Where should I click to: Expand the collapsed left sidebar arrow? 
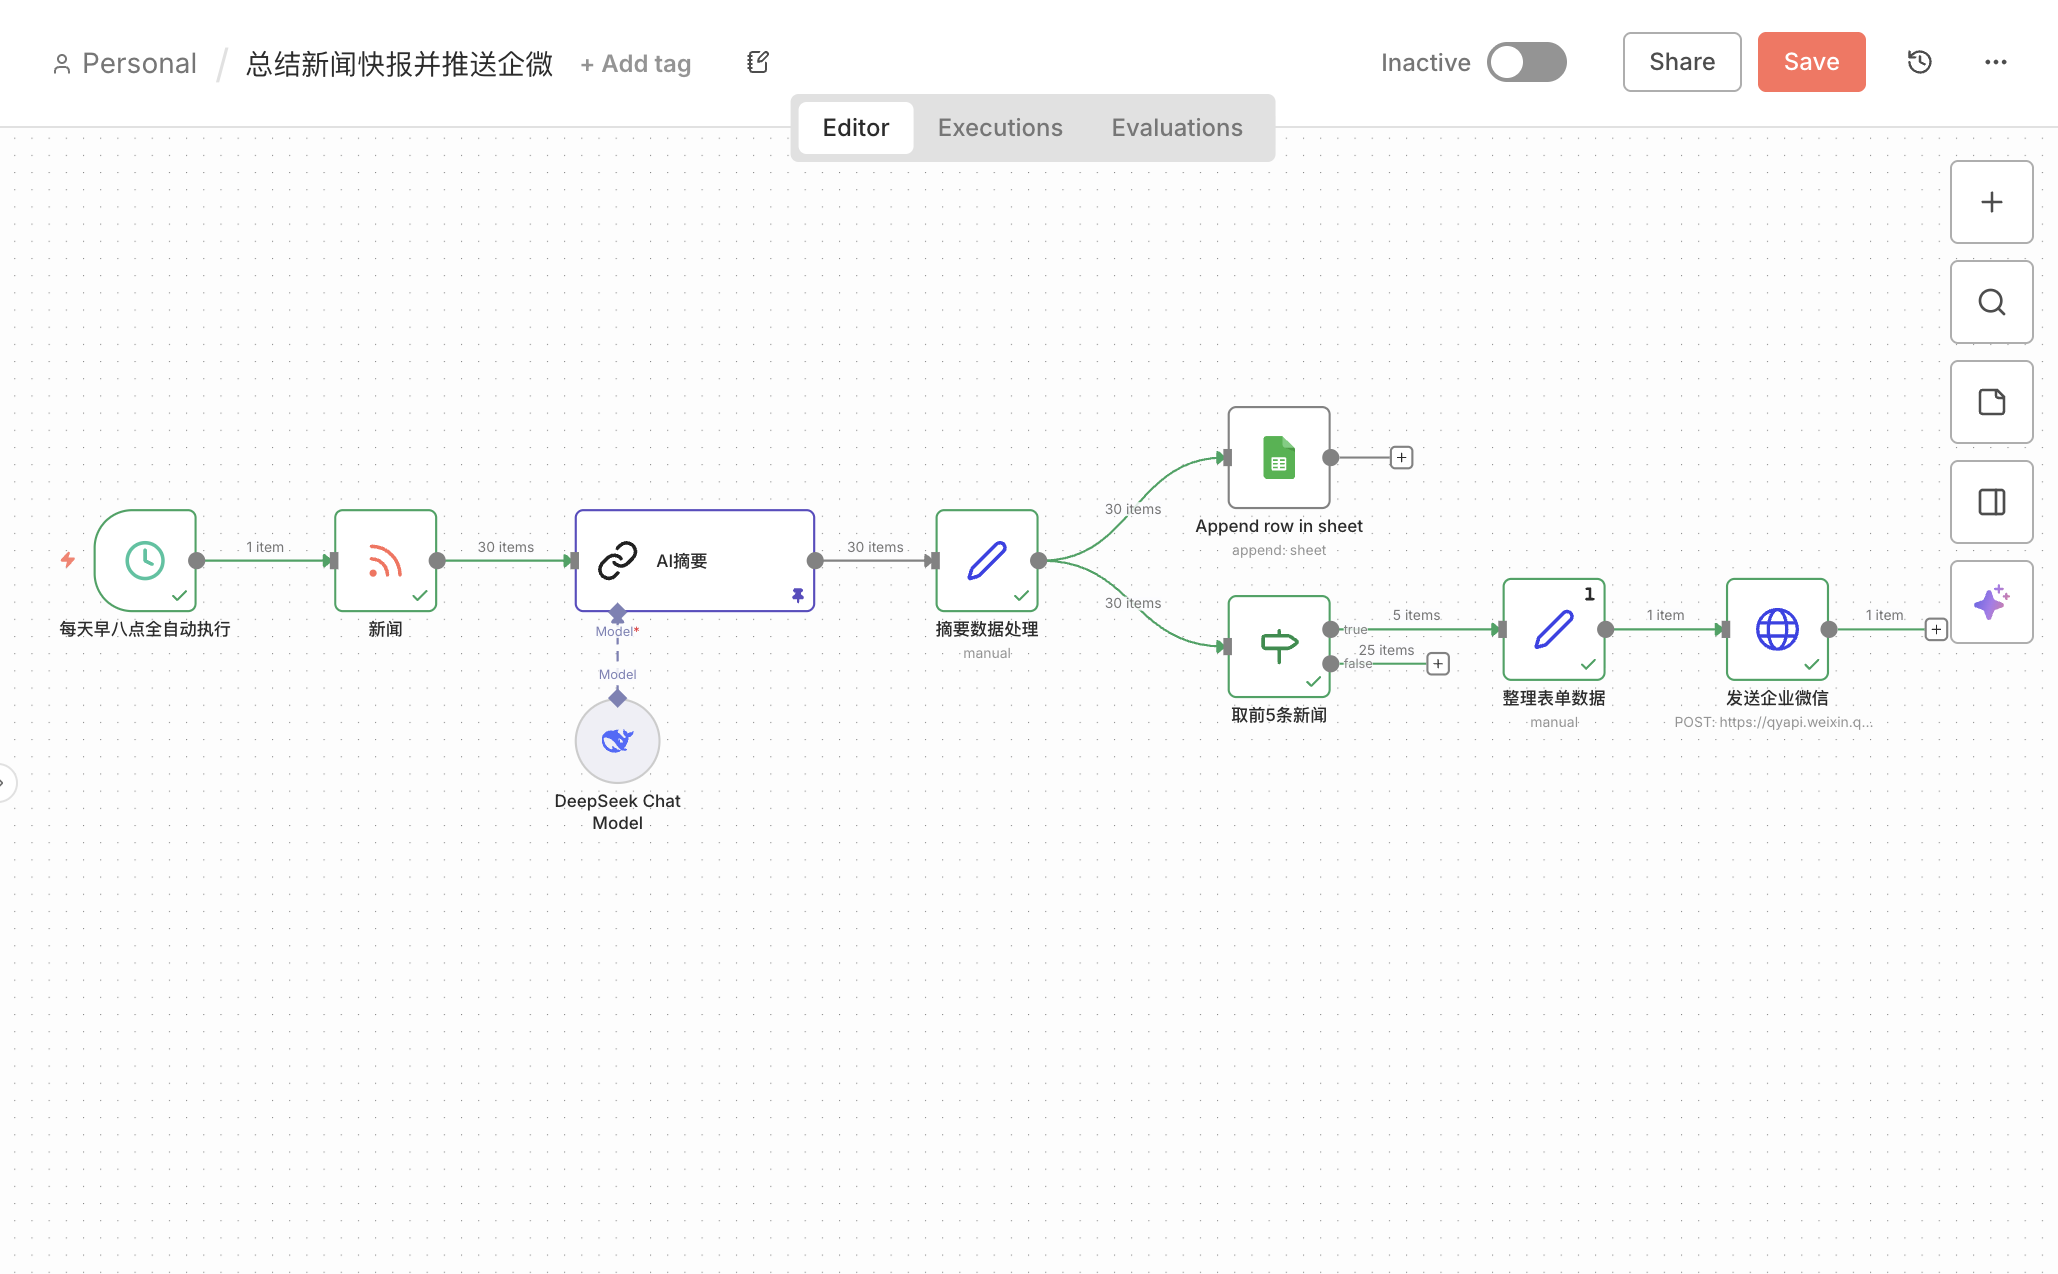click(5, 782)
